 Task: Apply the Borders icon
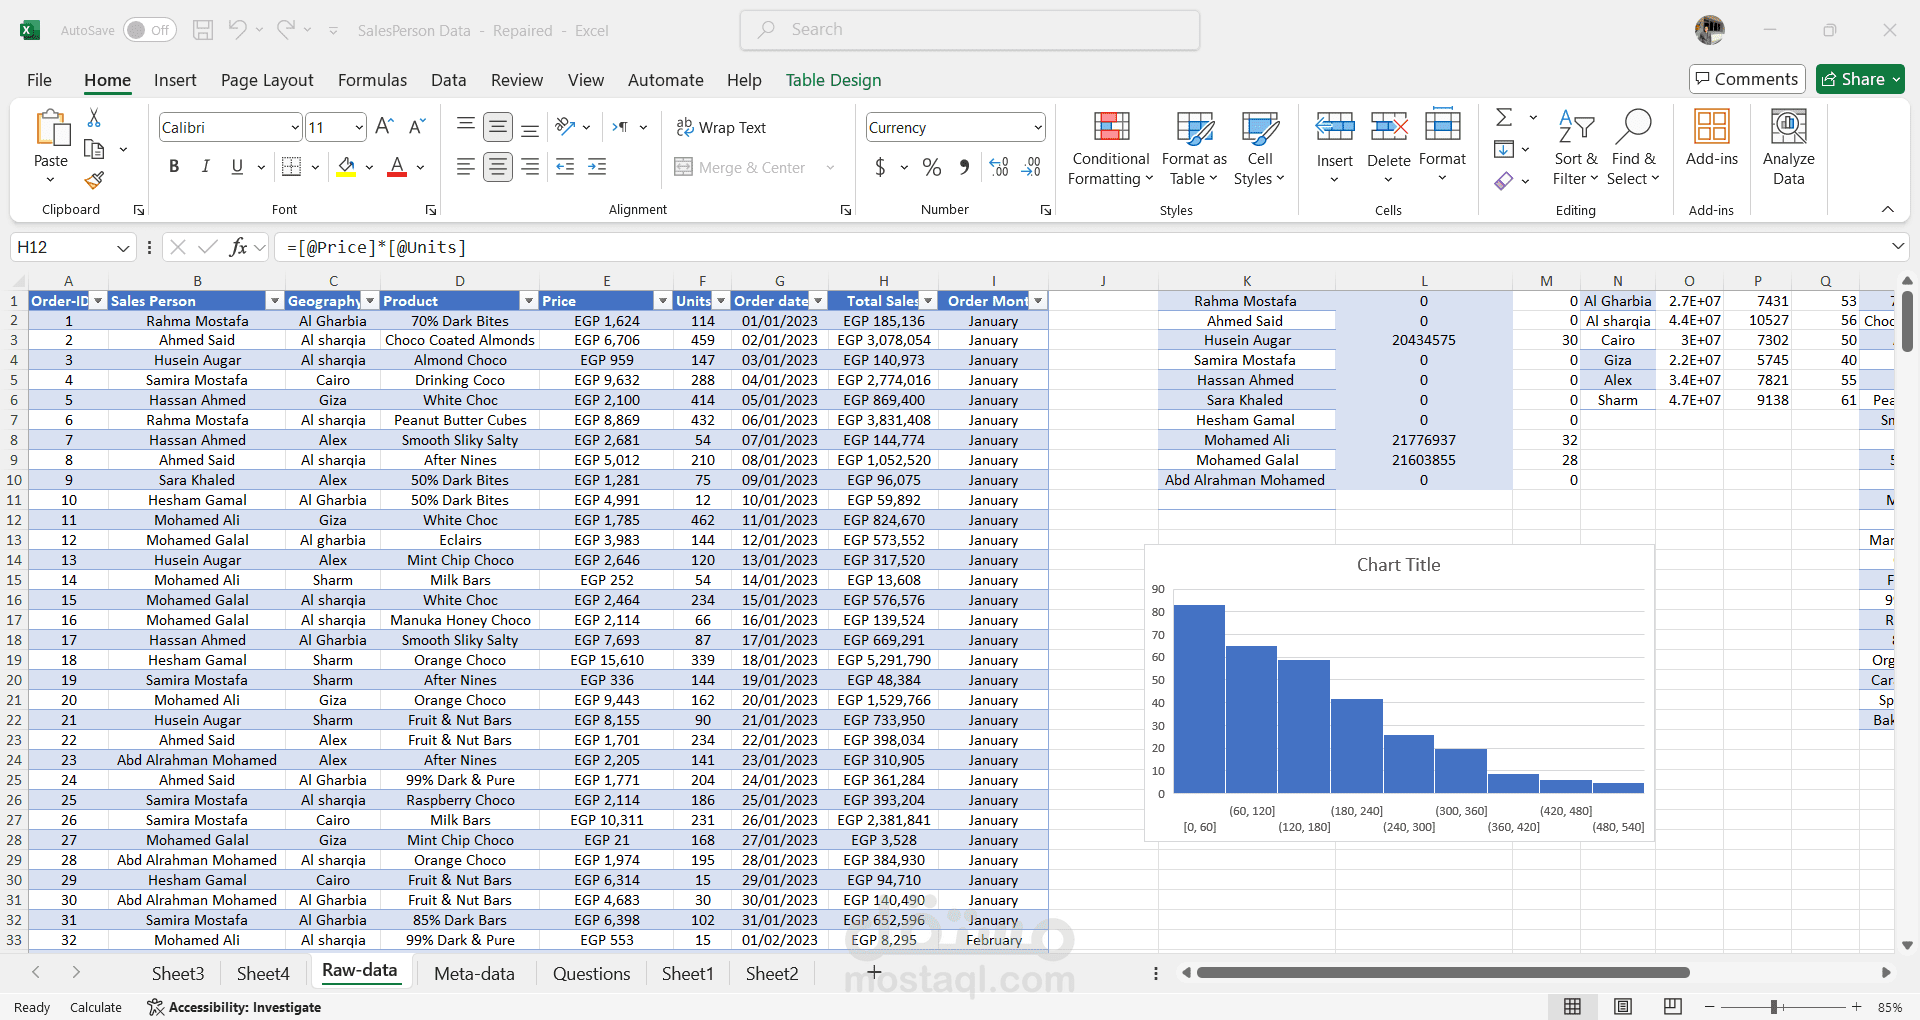pyautogui.click(x=291, y=167)
